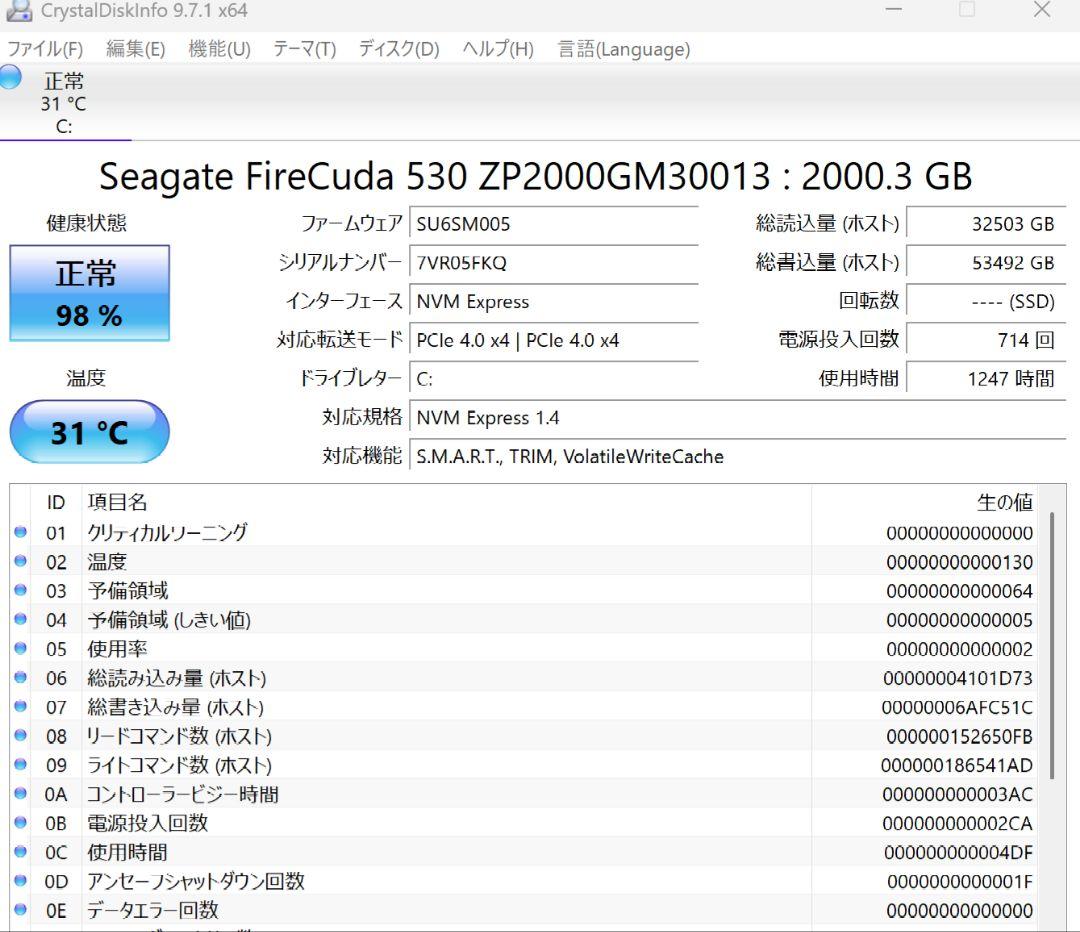The image size is (1080, 932).
Task: Open the ヘルプ(H) menu
Action: tap(496, 48)
